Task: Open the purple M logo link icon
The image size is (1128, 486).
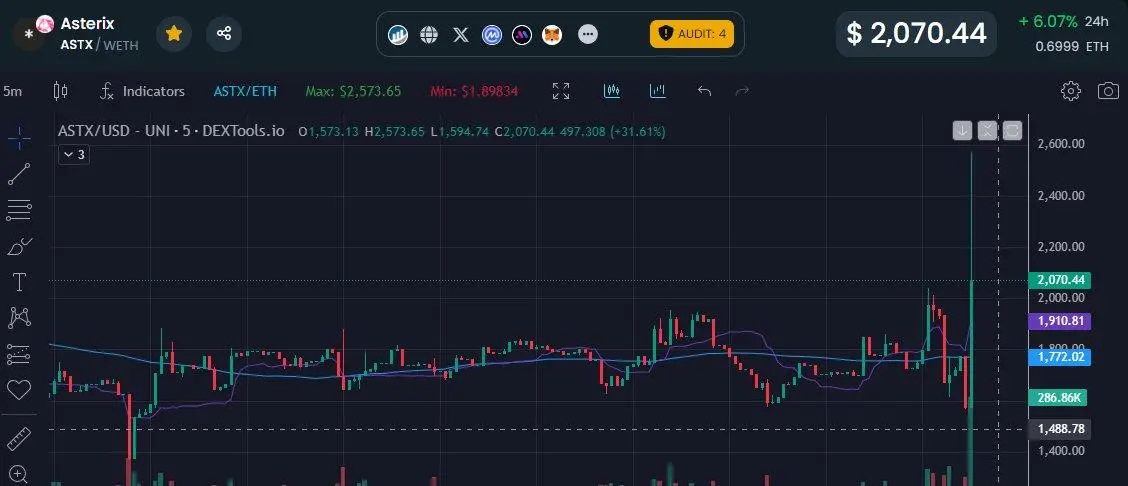Action: (x=522, y=35)
